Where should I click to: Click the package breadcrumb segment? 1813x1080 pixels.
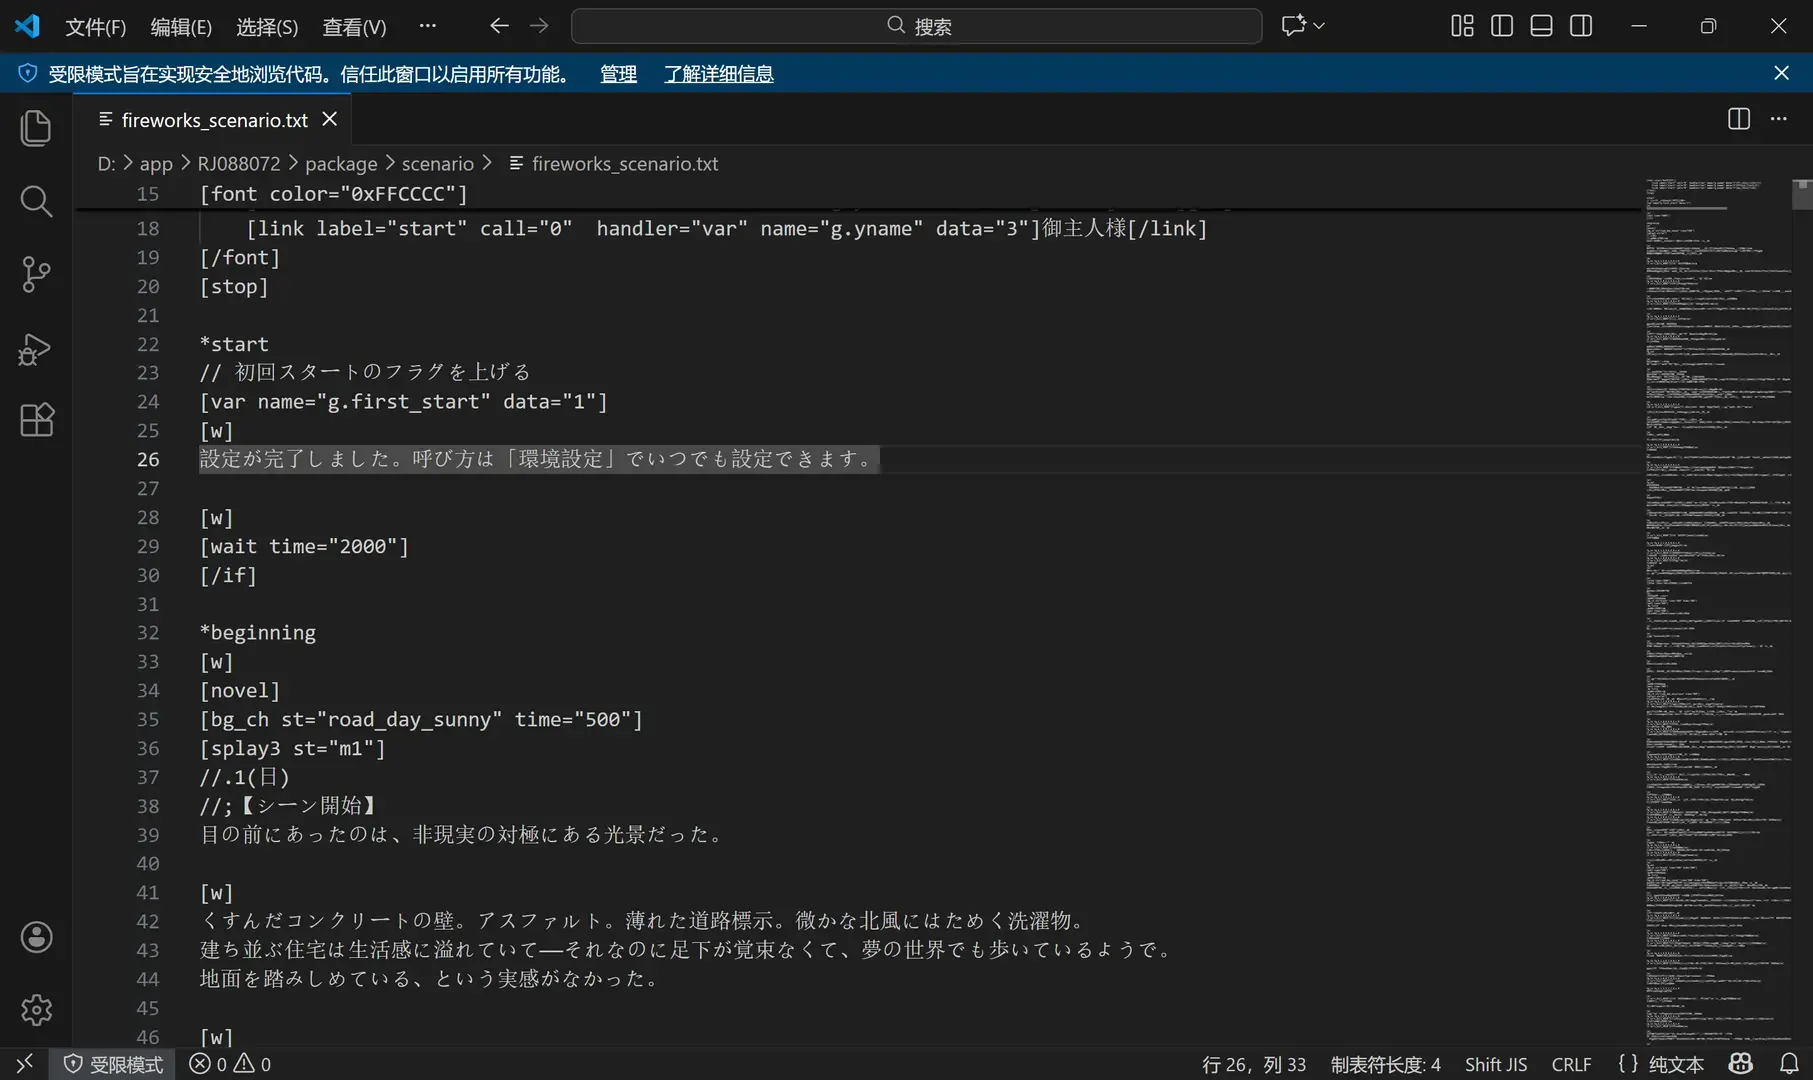[x=341, y=163]
